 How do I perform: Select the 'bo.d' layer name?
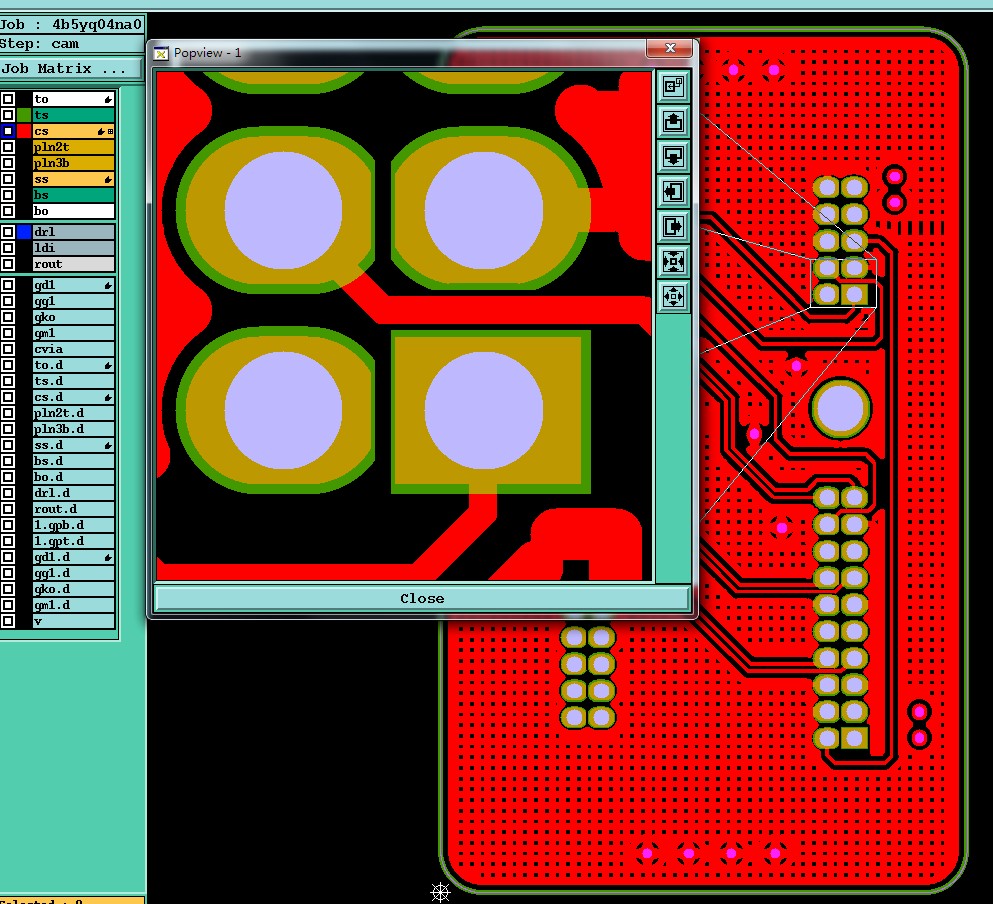(73, 477)
